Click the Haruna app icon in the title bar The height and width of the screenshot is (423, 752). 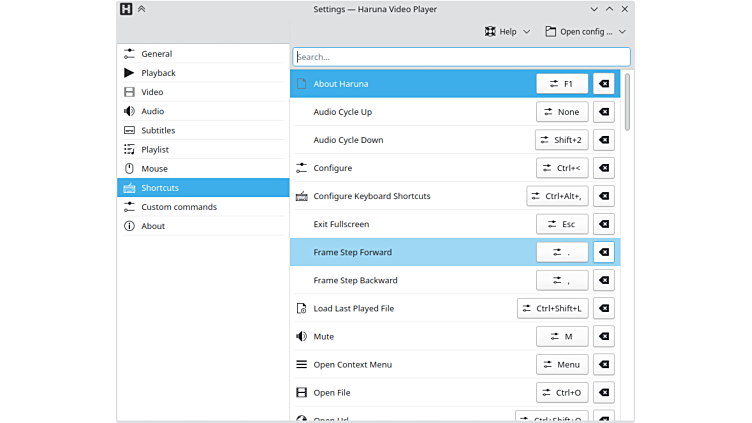[x=126, y=9]
